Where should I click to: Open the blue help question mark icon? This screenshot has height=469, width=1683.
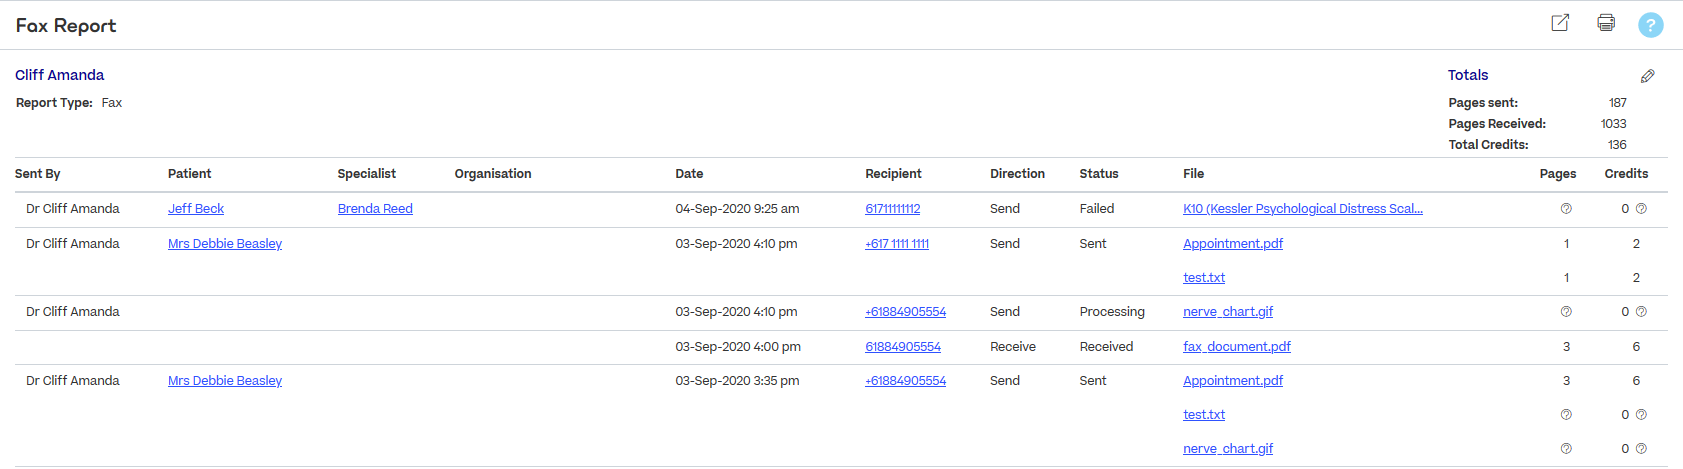(1650, 25)
